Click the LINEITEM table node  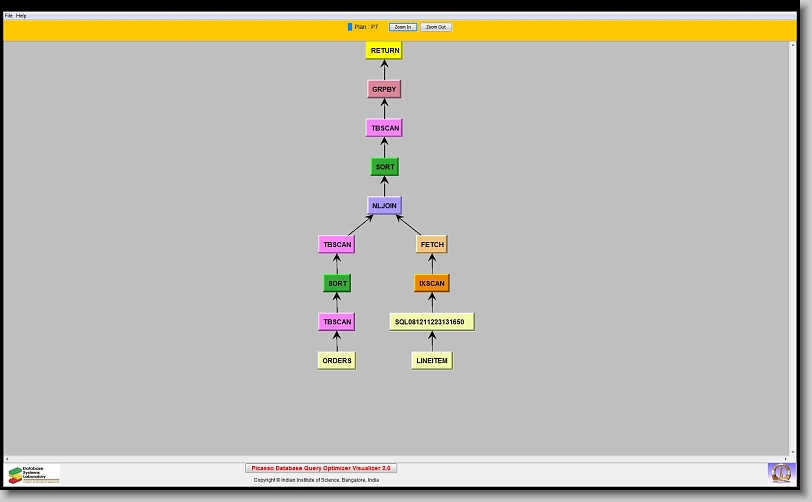point(432,361)
